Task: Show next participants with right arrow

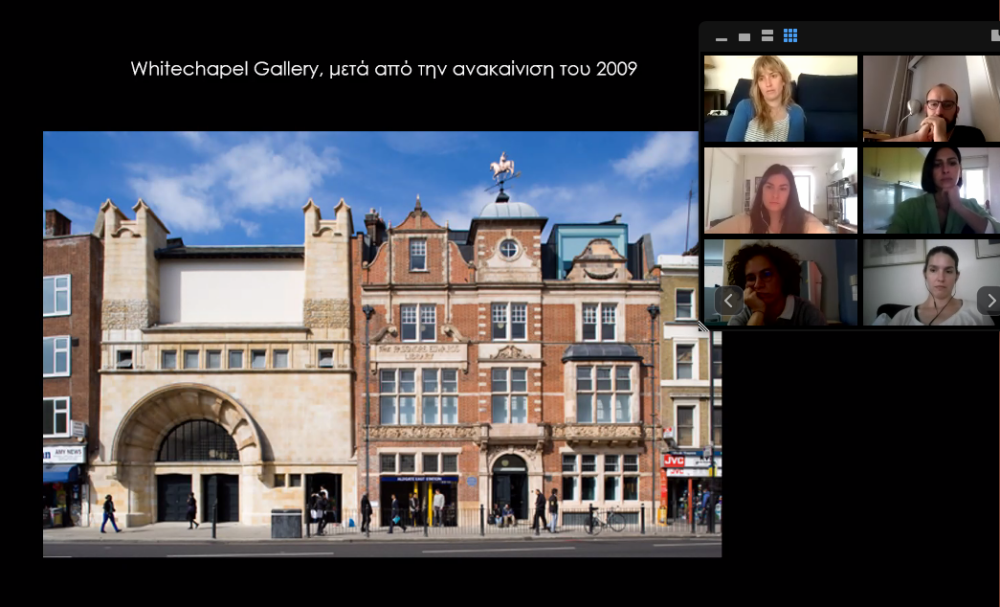Action: (989, 300)
